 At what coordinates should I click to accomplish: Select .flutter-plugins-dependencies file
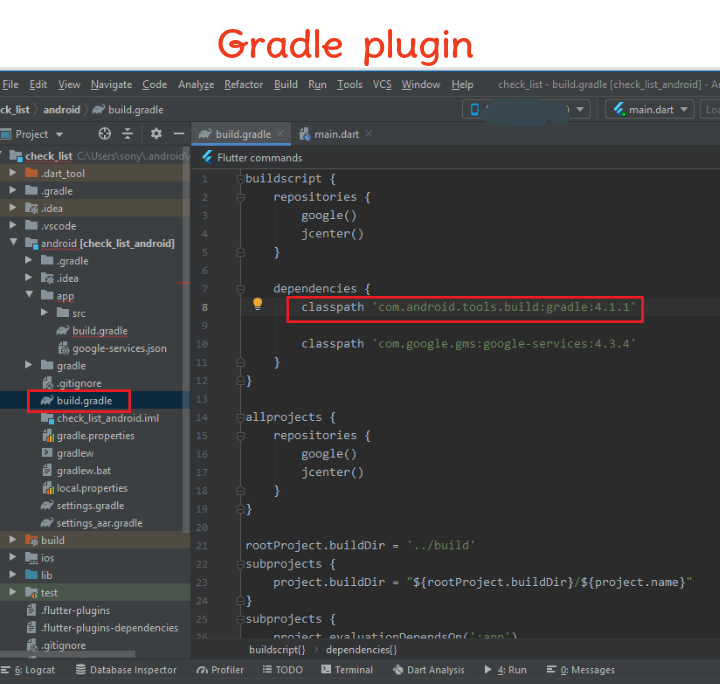(x=109, y=628)
